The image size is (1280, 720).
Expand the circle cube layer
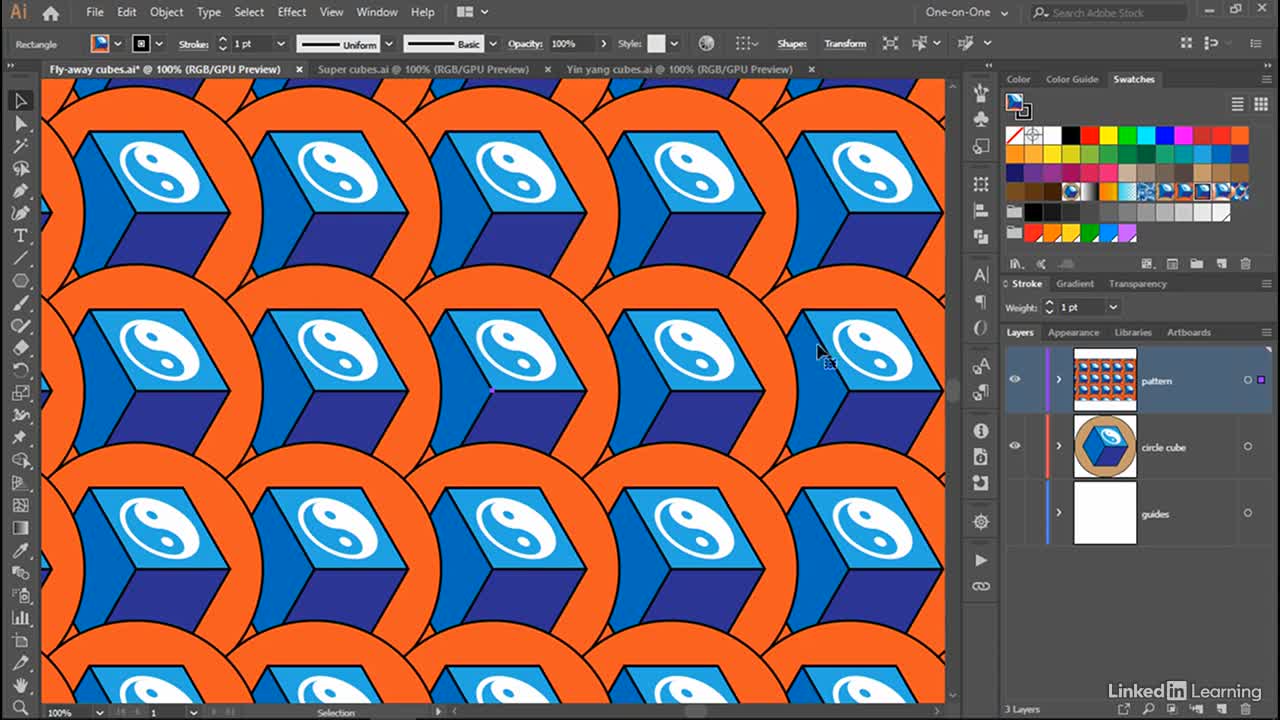pos(1059,446)
